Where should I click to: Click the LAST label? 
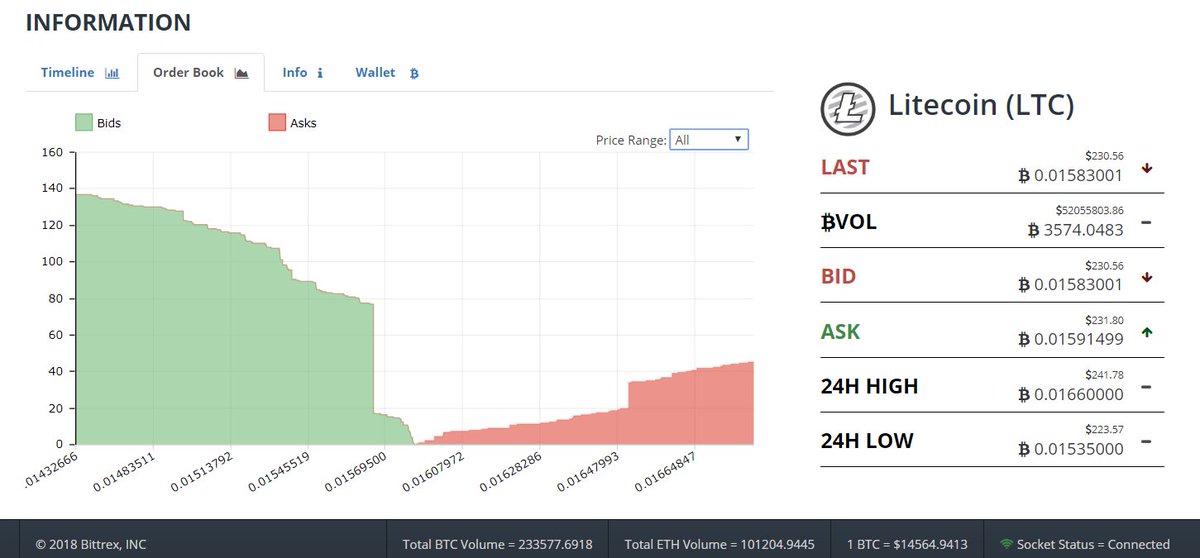click(x=845, y=167)
